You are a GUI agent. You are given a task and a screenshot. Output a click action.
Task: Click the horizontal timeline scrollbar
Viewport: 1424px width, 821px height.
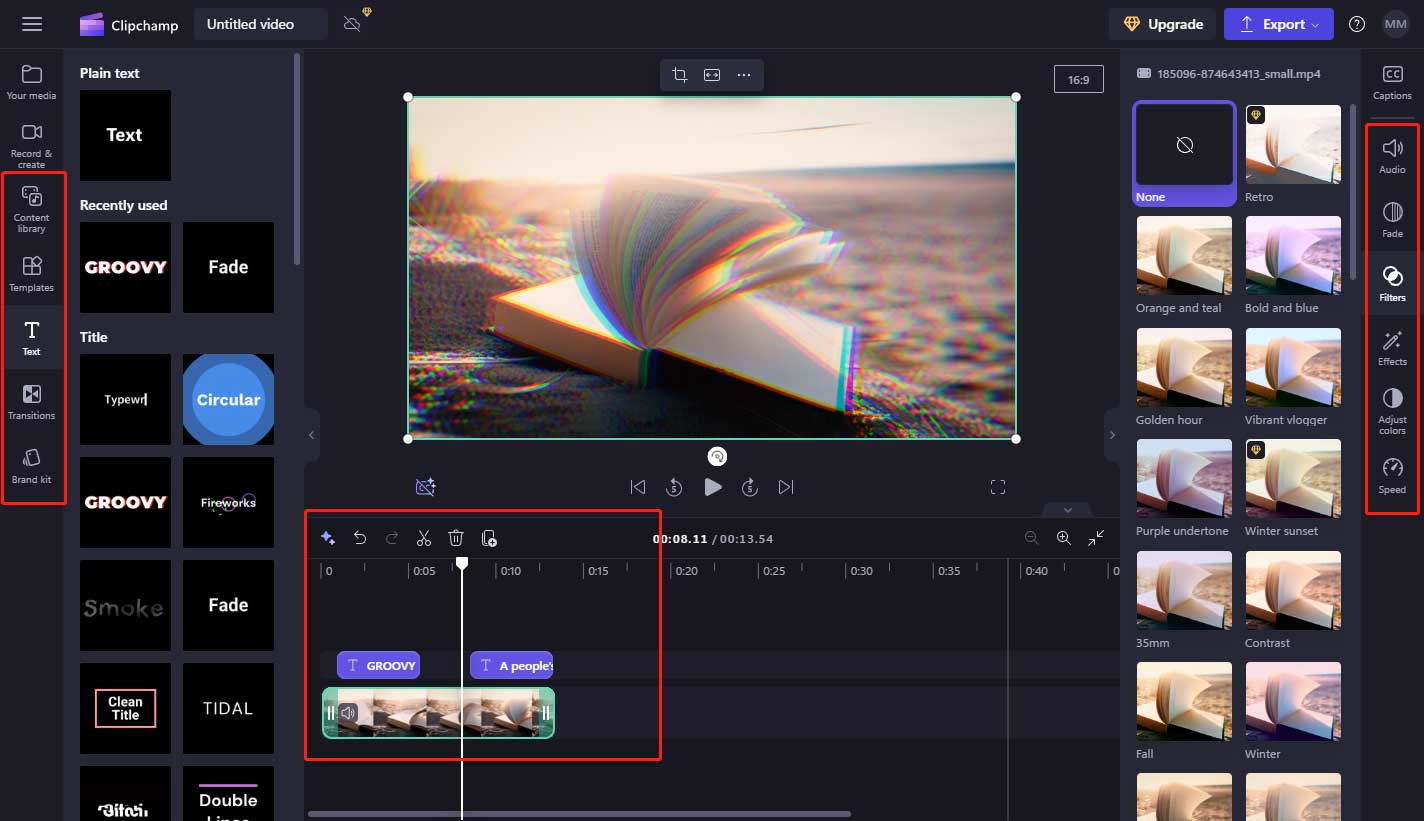tap(580, 814)
